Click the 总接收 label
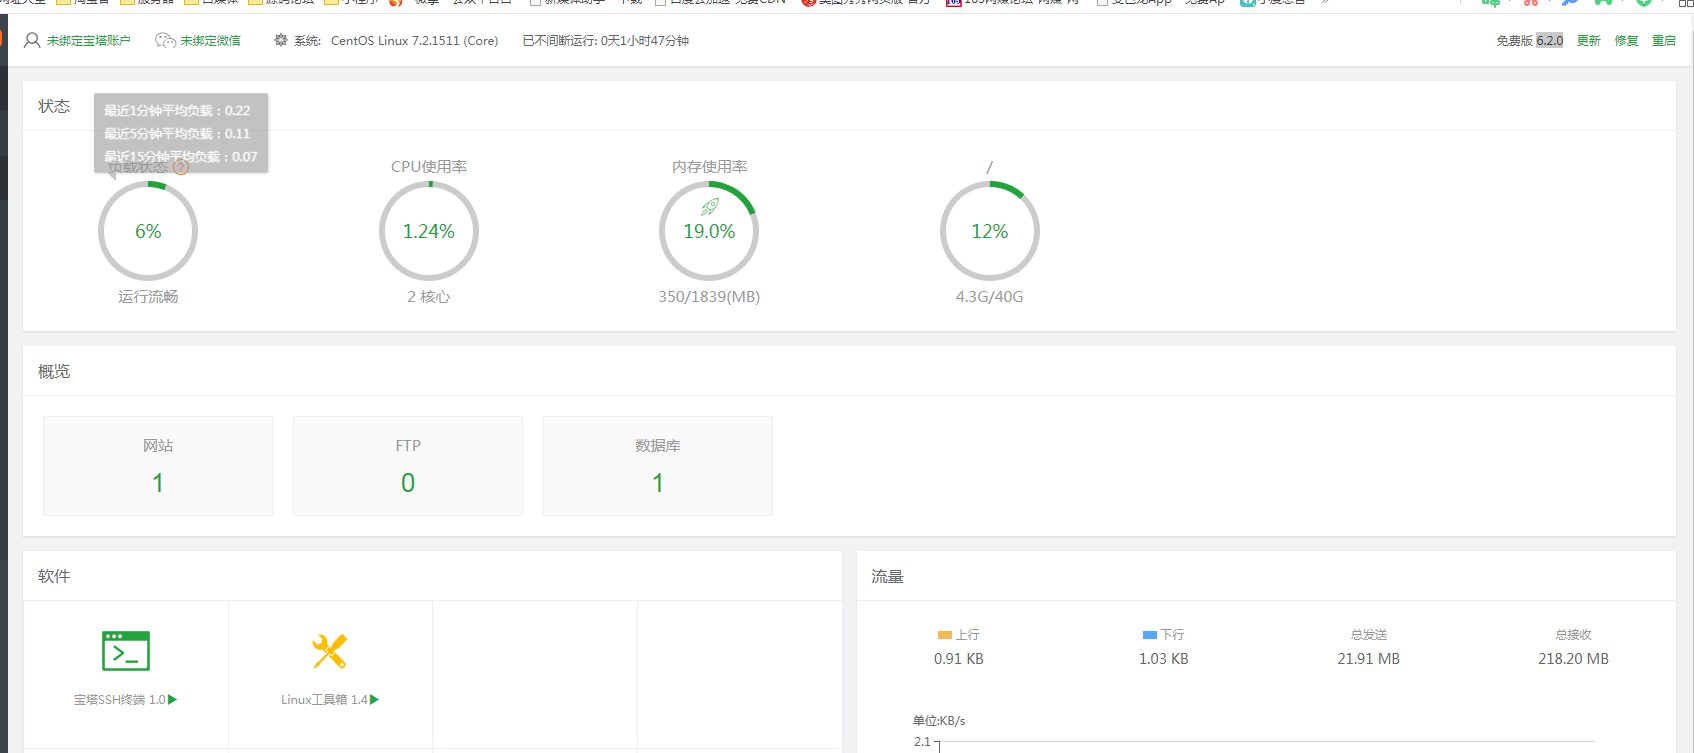The height and width of the screenshot is (753, 1694). [x=1574, y=635]
